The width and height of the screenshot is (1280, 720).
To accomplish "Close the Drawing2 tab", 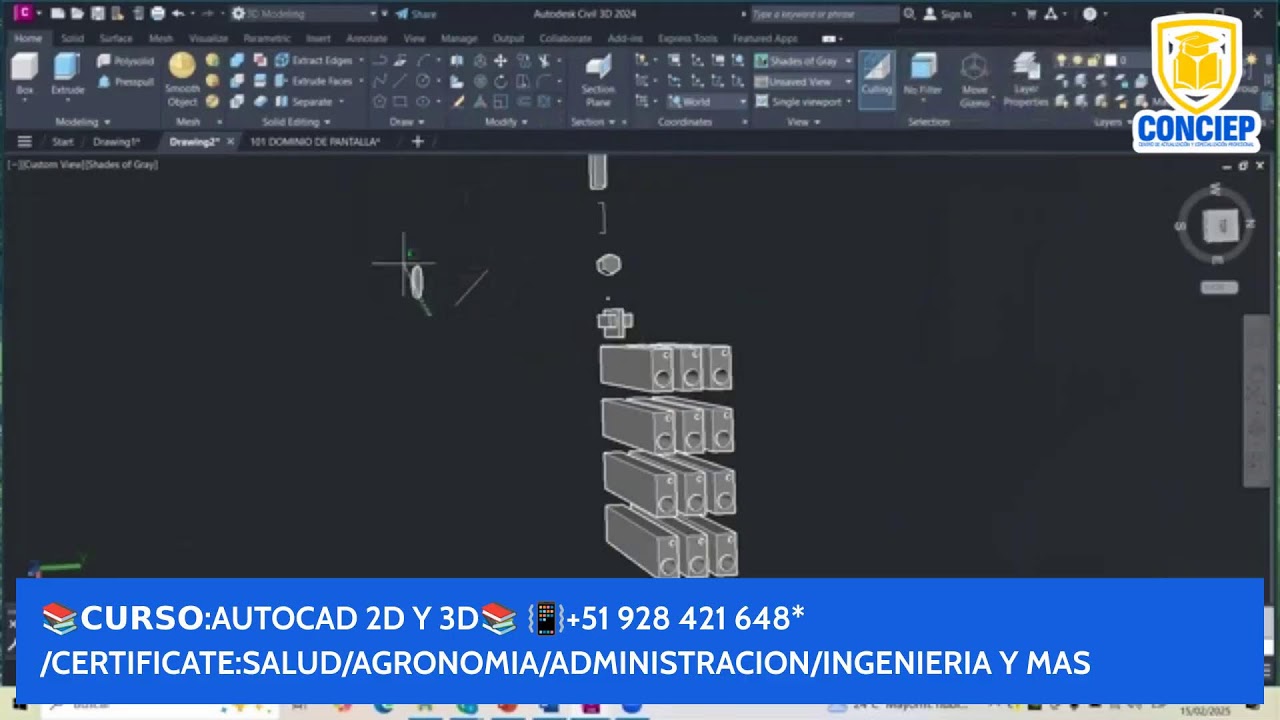I will point(230,142).
